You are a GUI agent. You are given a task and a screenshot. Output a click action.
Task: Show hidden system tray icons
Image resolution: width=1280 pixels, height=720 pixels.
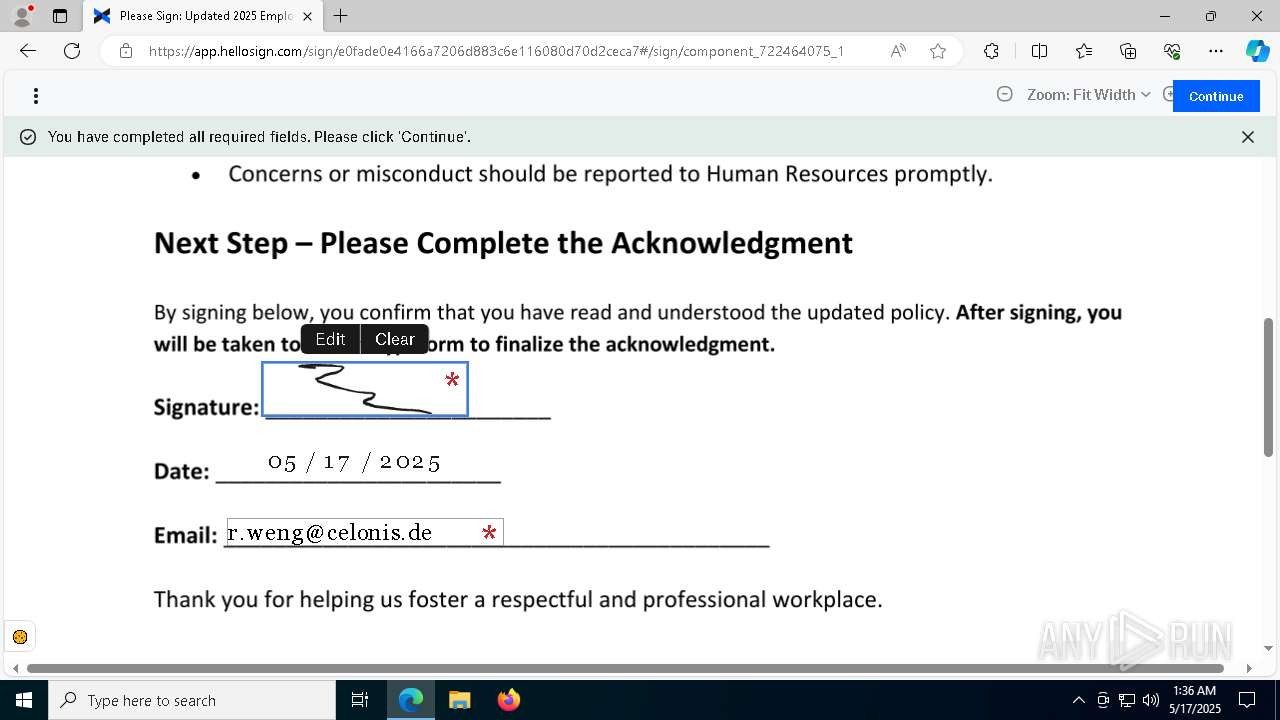1078,700
